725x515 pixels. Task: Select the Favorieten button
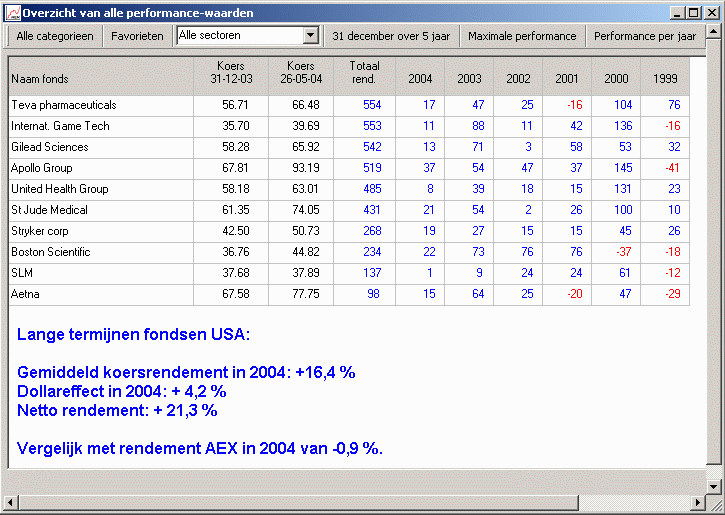click(x=137, y=36)
